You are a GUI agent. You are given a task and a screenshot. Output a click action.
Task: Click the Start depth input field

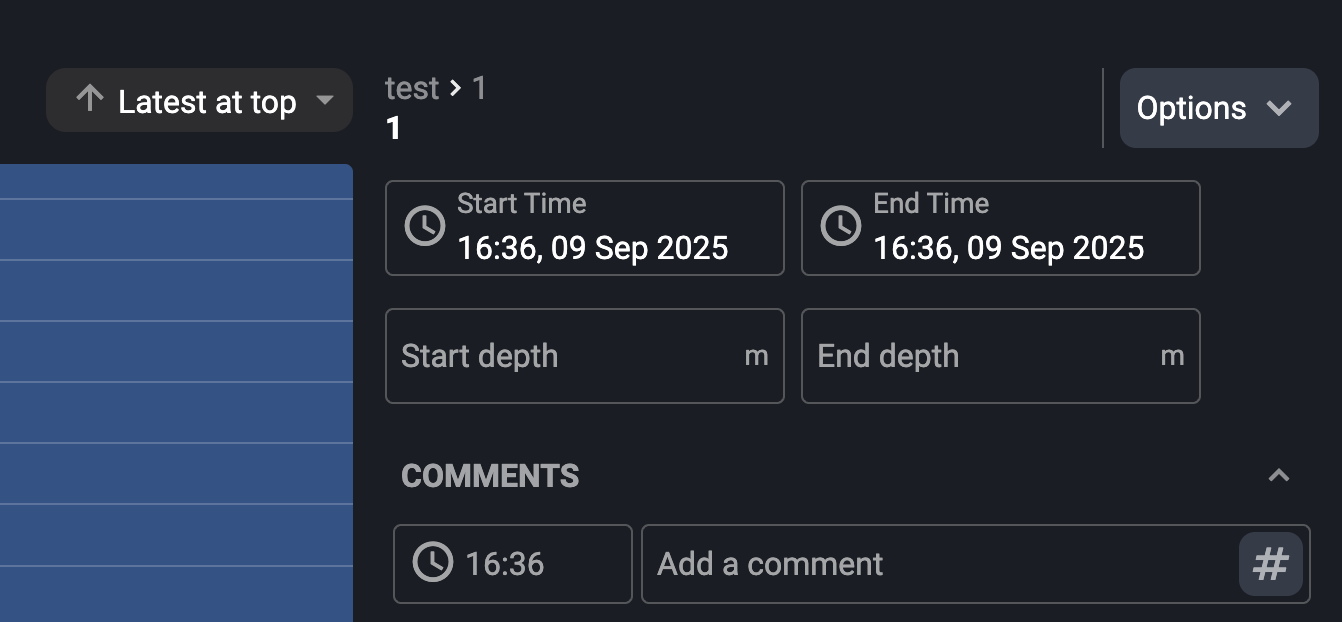point(585,356)
